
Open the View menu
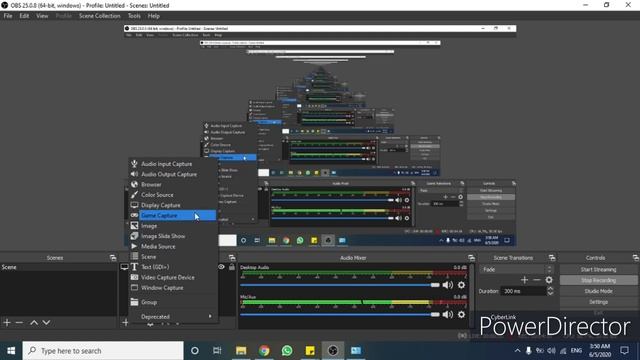(x=42, y=16)
